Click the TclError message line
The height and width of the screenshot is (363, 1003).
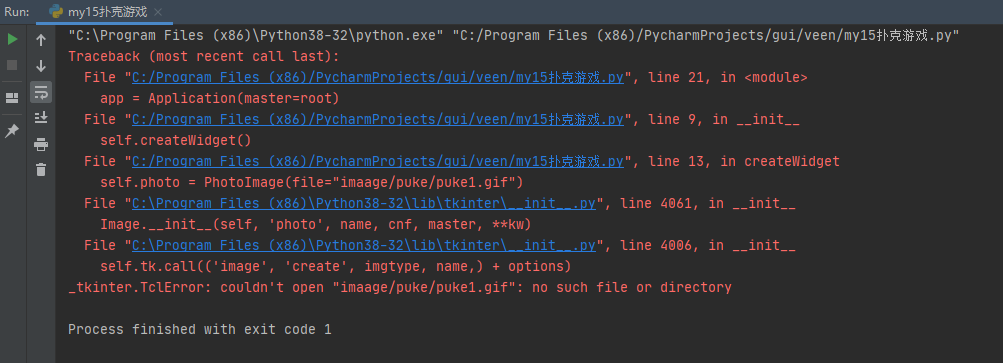(400, 287)
